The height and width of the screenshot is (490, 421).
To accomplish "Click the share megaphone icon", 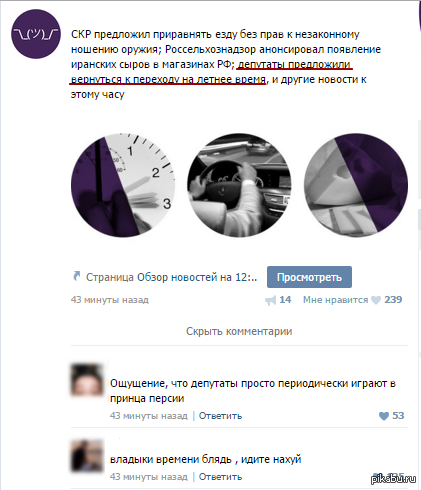I will tap(270, 301).
